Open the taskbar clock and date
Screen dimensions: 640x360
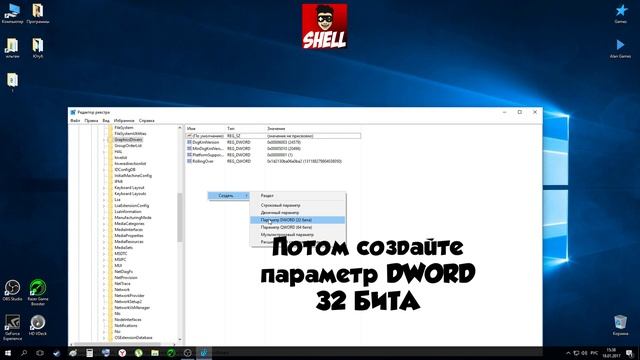pos(611,353)
